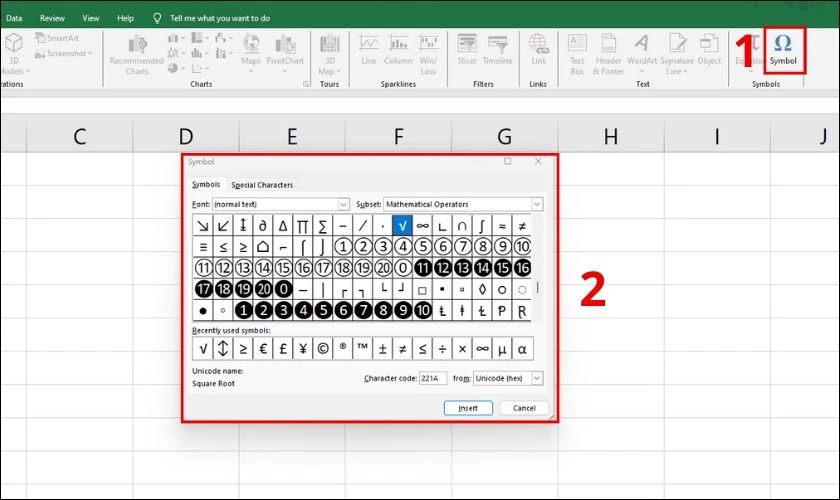Screen dimensions: 840x500
Task: Insert a Text Box
Action: coord(577,55)
